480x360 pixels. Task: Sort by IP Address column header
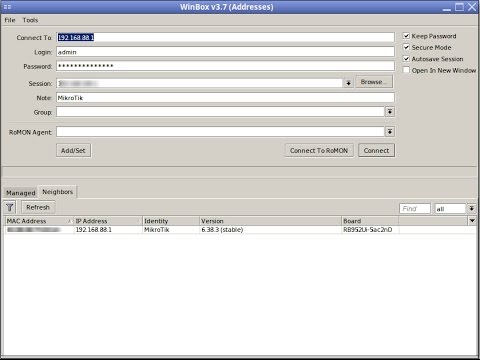tap(108, 221)
